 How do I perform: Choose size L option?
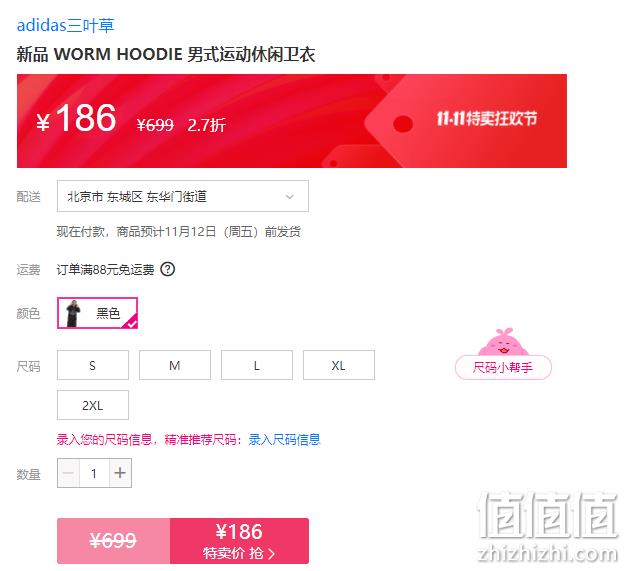click(x=257, y=365)
